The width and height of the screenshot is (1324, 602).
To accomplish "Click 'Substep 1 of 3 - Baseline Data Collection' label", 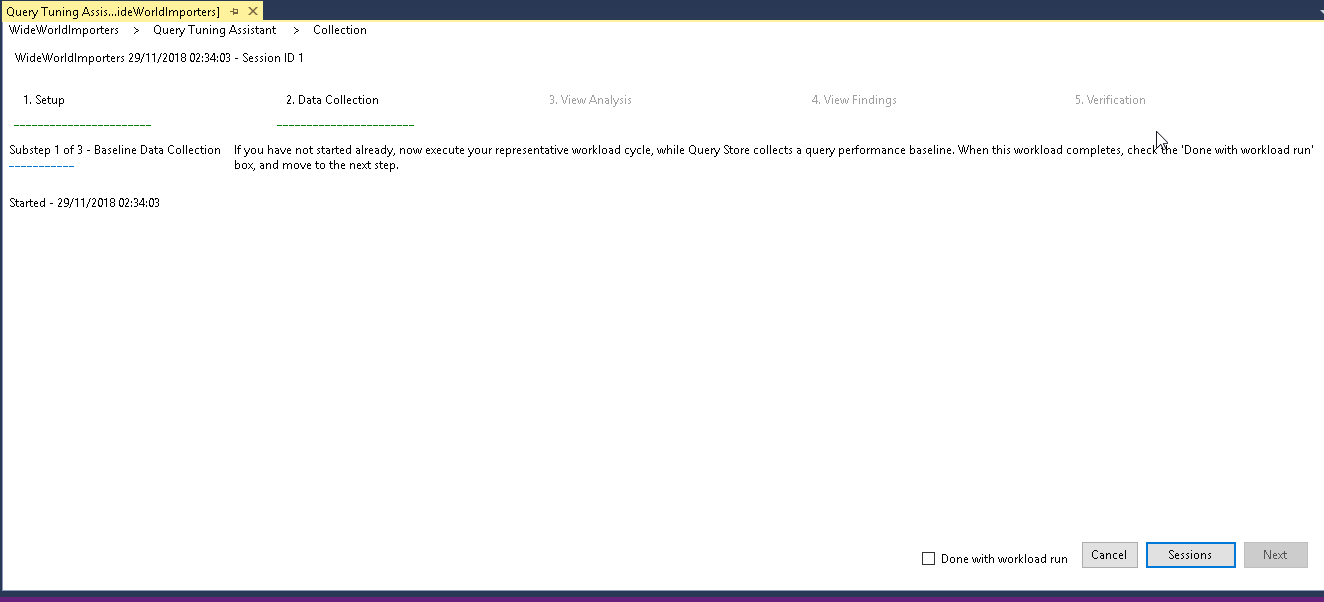I will 115,150.
